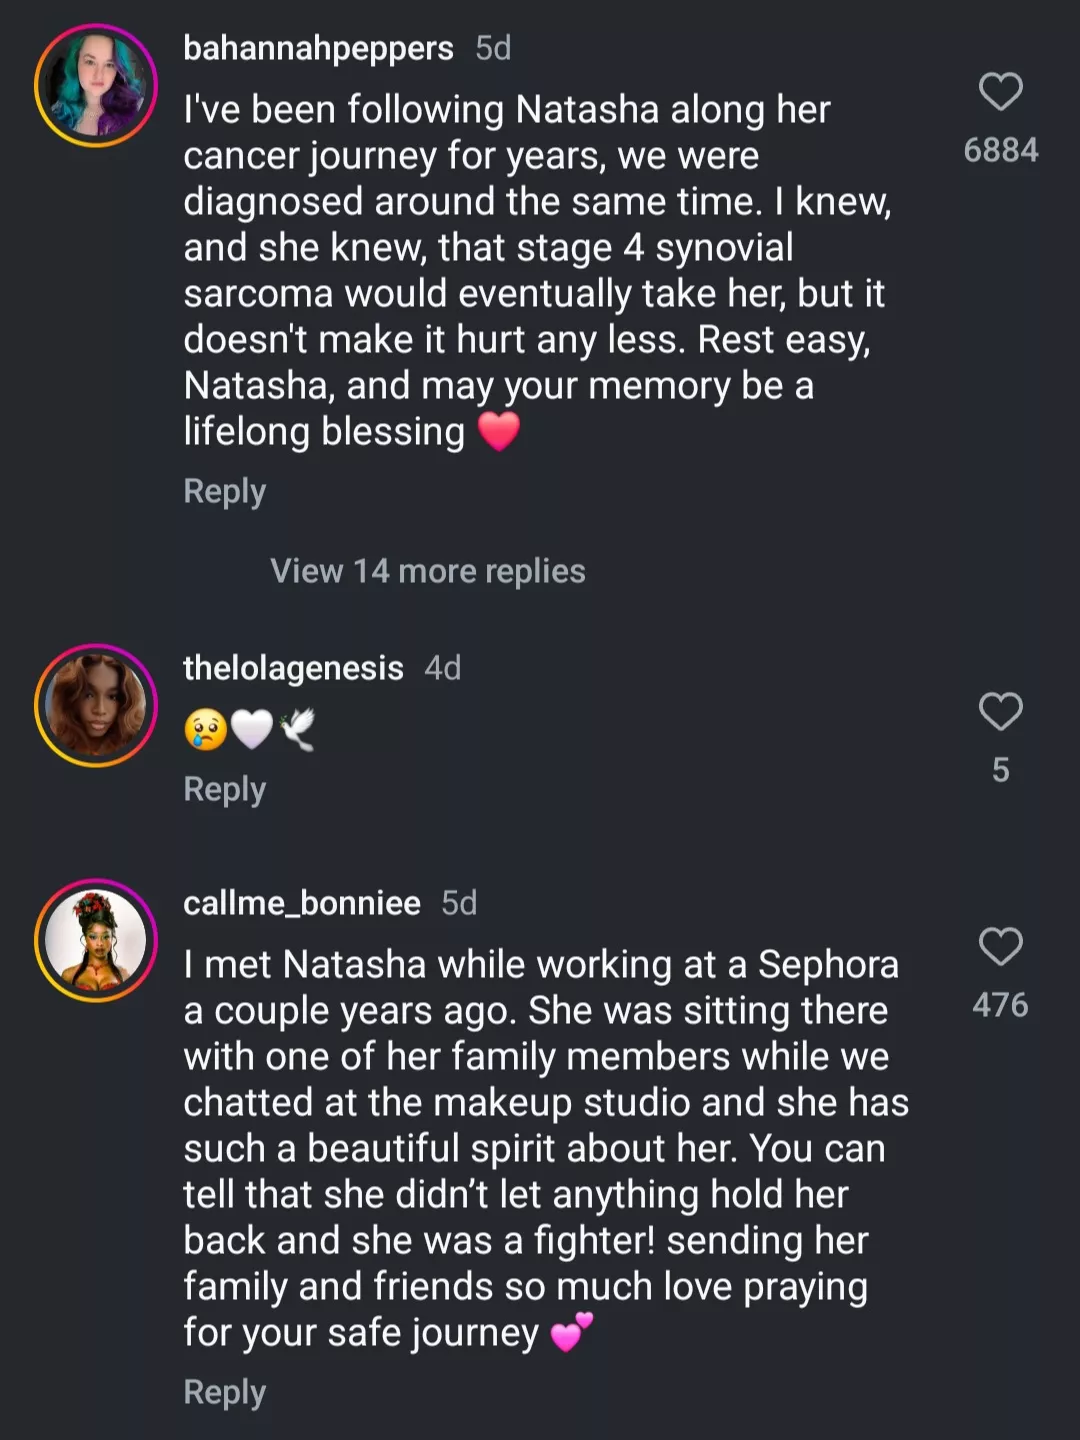Image resolution: width=1080 pixels, height=1440 pixels.
Task: Expand View 14 more replies
Action: point(427,571)
